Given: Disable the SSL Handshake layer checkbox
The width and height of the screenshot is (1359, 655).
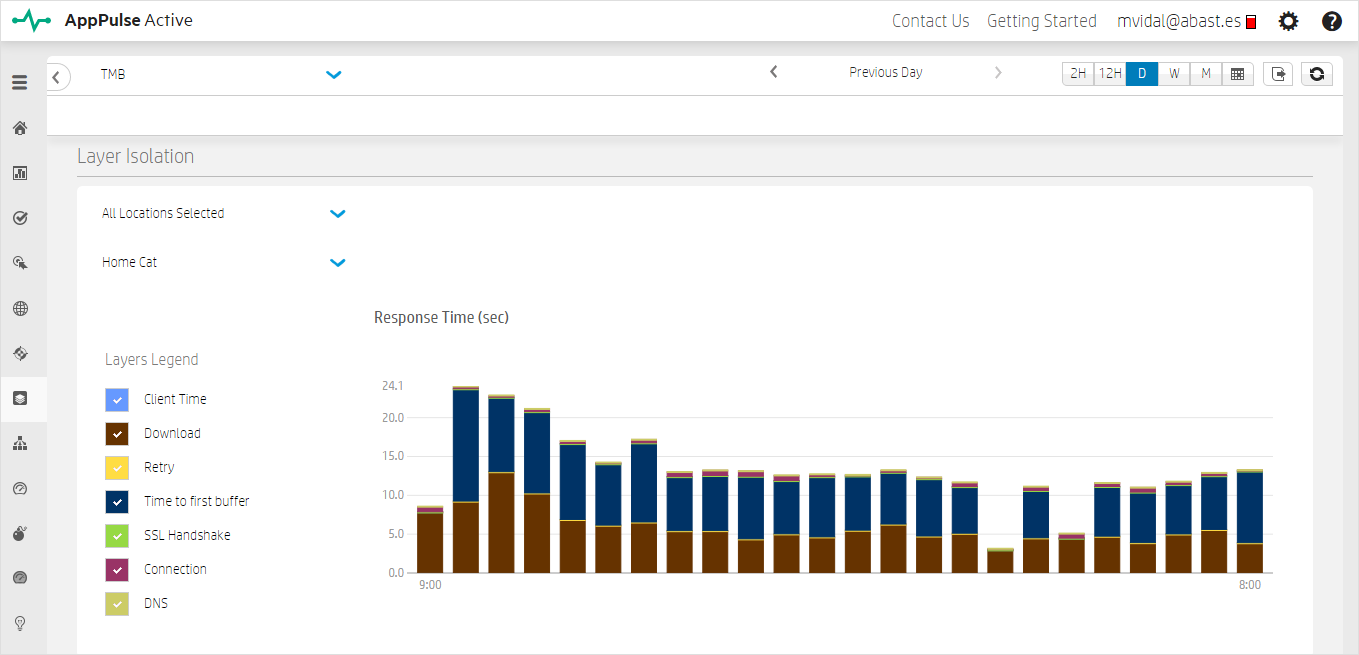Looking at the screenshot, I should 117,536.
